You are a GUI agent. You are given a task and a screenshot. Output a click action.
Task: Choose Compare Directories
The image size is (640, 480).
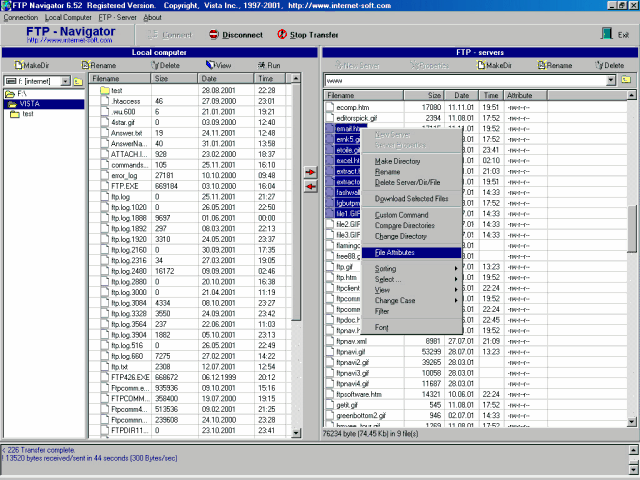pos(412,225)
